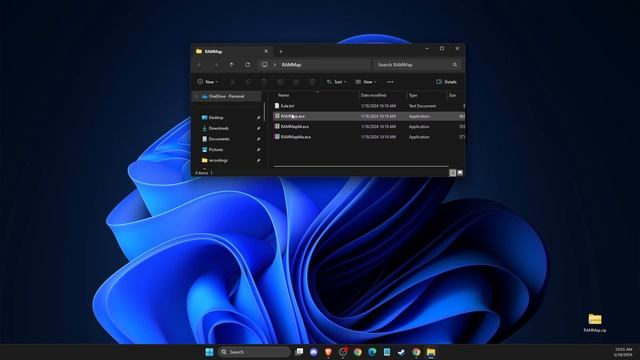Click the sidebar vertical scrollbar
640x360 pixels.
click(x=265, y=111)
